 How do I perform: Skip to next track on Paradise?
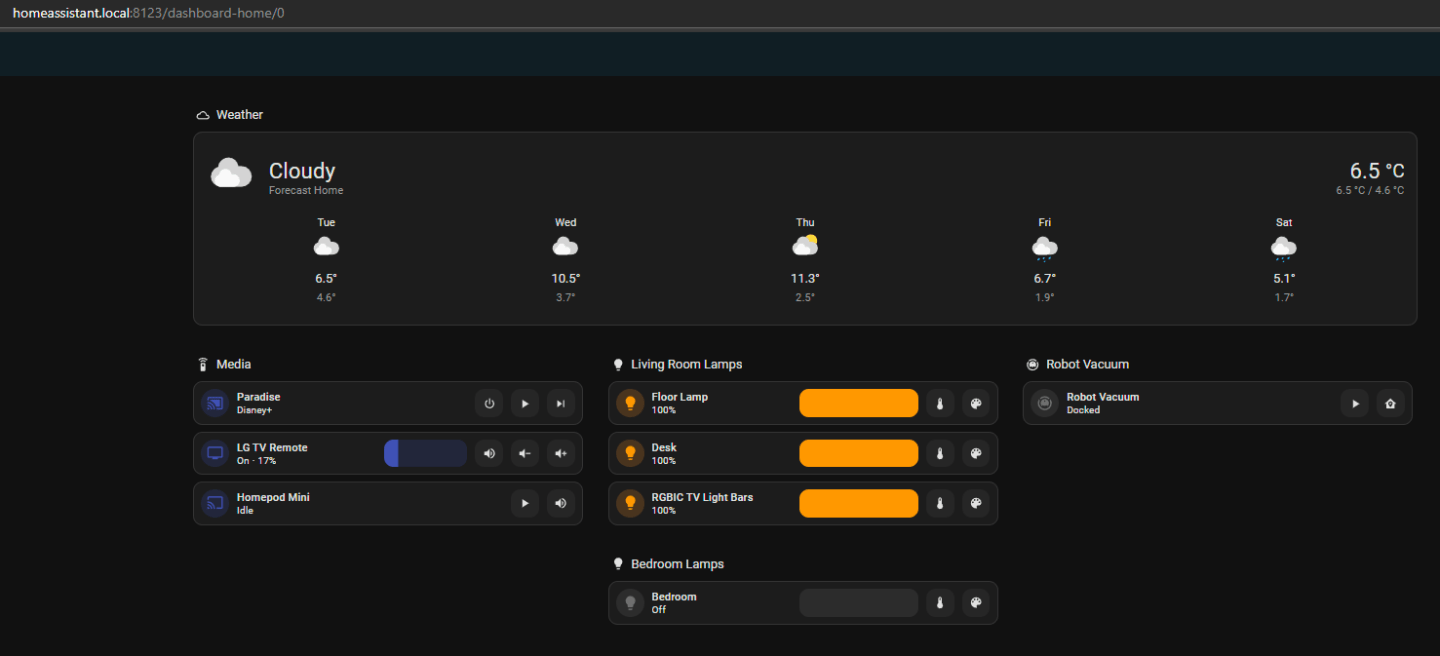coord(561,404)
